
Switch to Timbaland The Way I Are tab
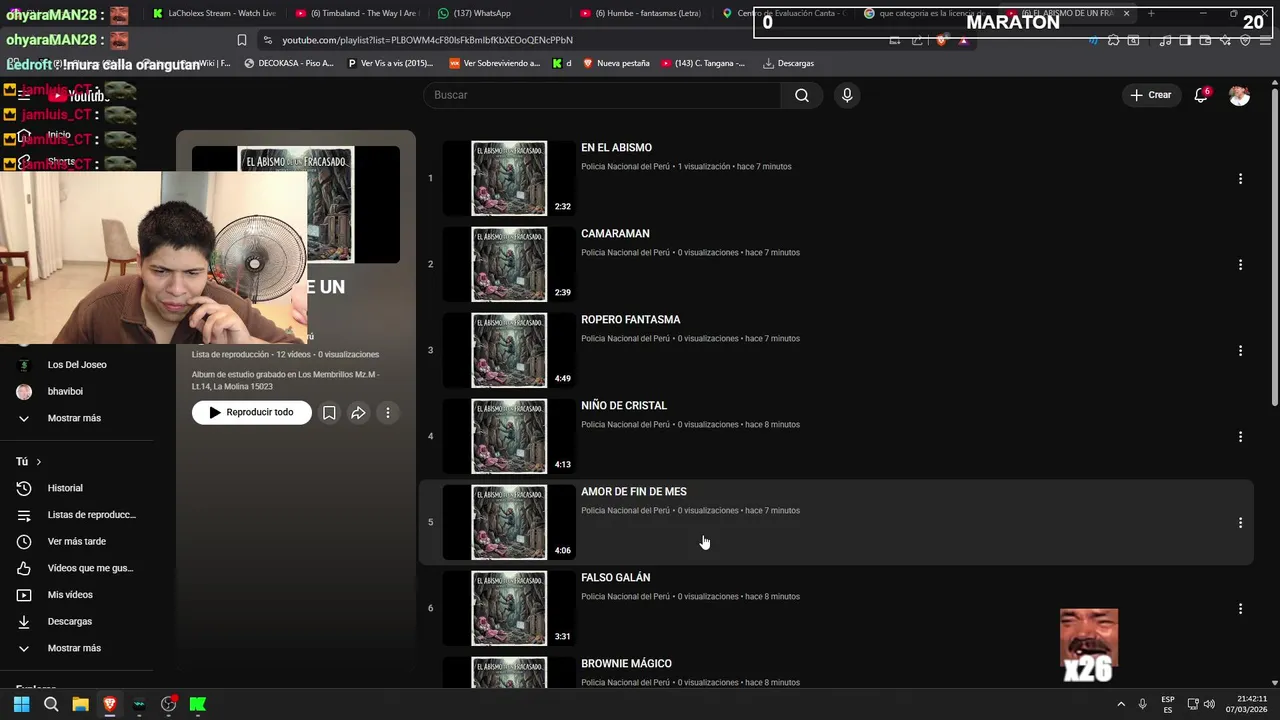point(356,13)
